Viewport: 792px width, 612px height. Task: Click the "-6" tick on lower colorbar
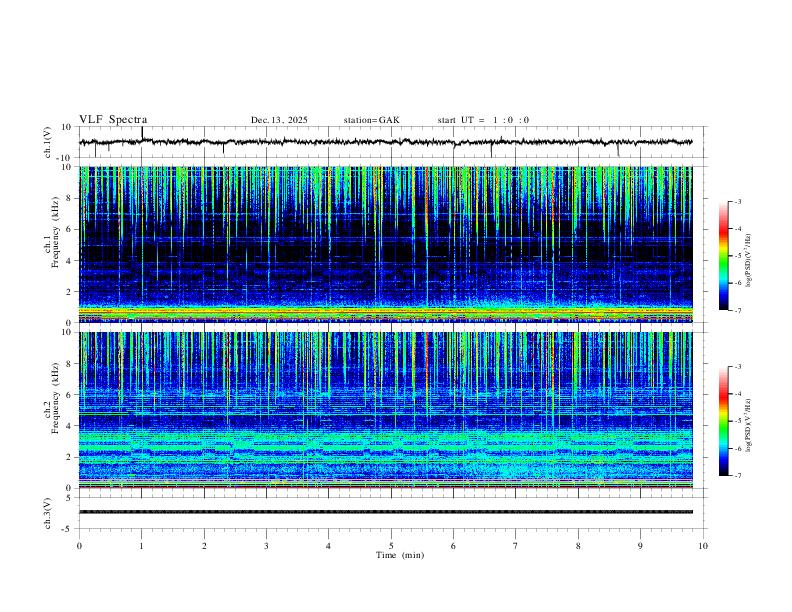tap(737, 448)
